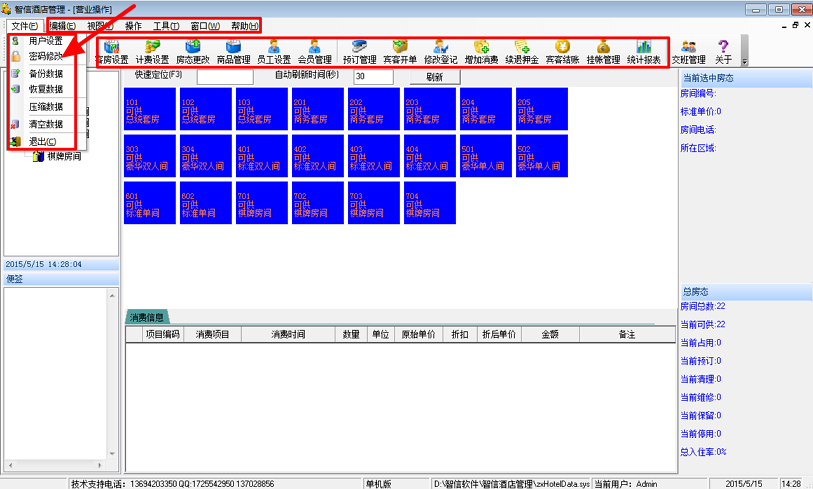
Task: Click the 消费项目 column header
Action: pos(212,334)
